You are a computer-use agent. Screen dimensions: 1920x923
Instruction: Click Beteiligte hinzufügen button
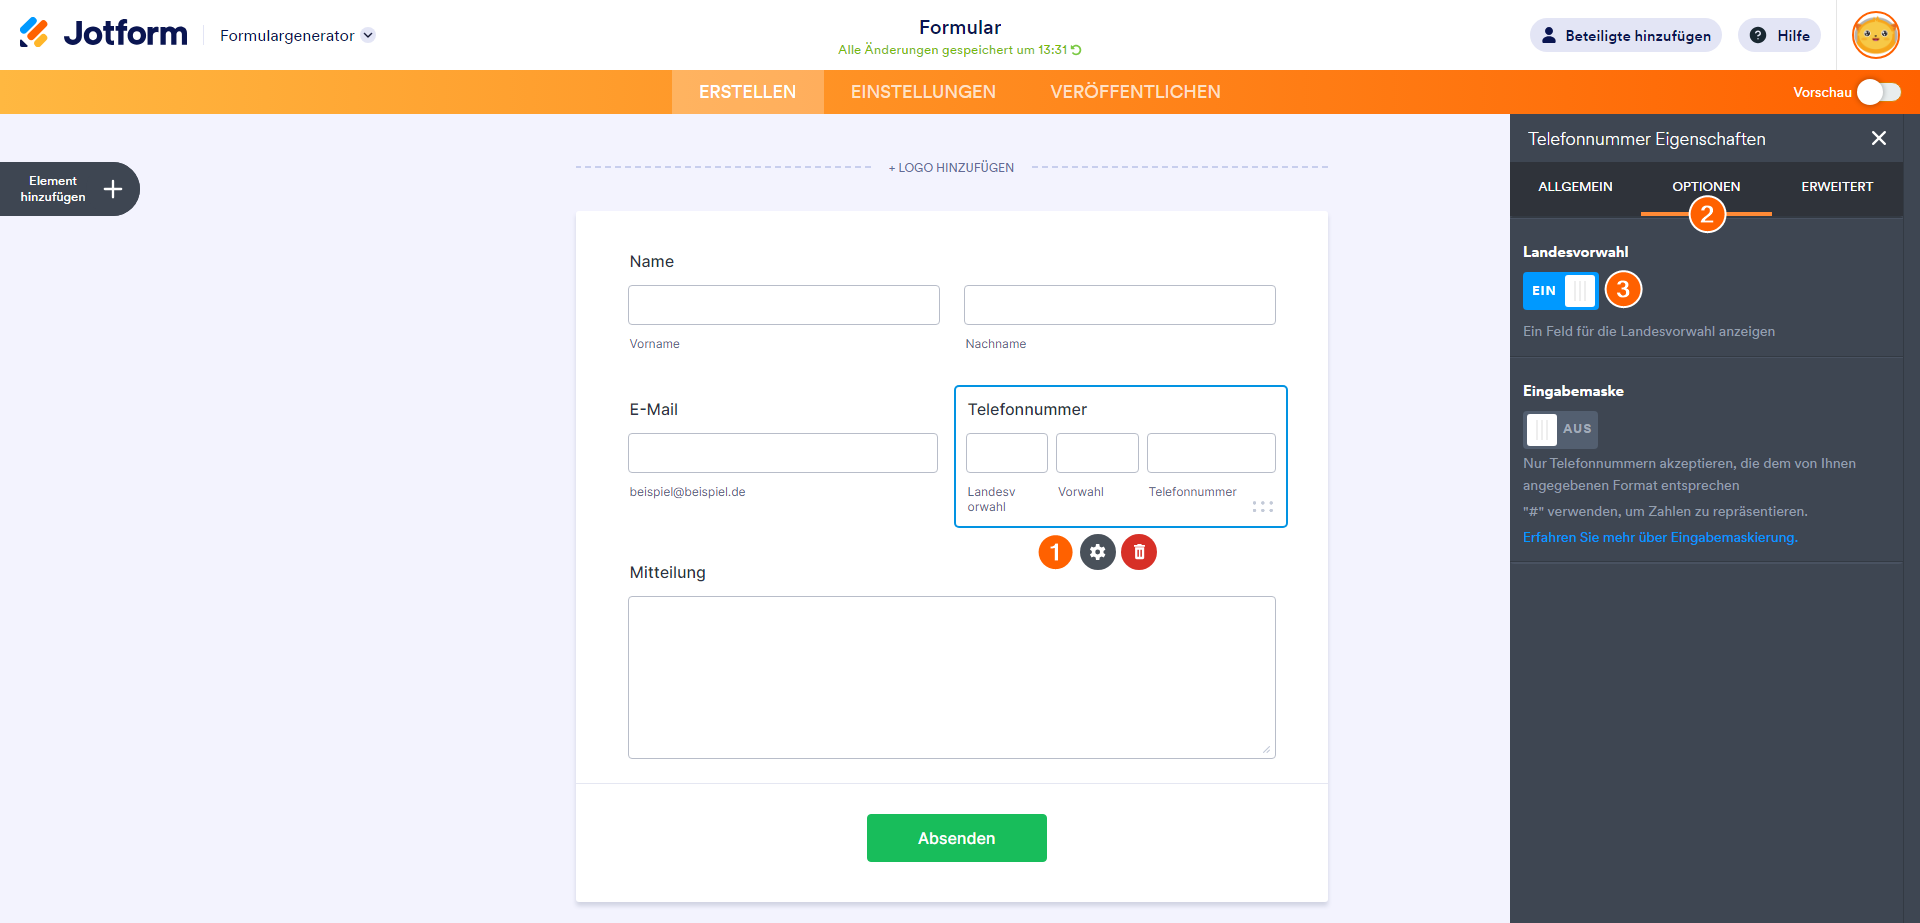pyautogui.click(x=1625, y=36)
